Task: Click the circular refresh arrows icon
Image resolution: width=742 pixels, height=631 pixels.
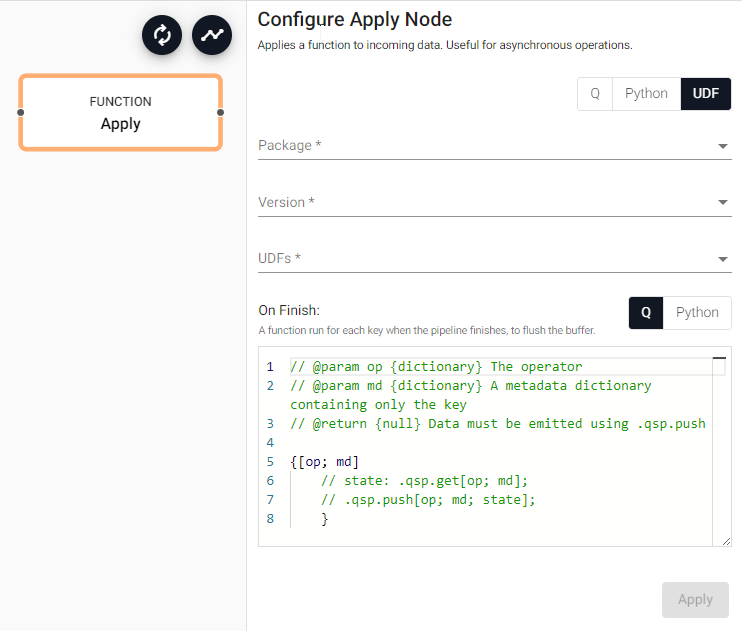Action: [162, 35]
